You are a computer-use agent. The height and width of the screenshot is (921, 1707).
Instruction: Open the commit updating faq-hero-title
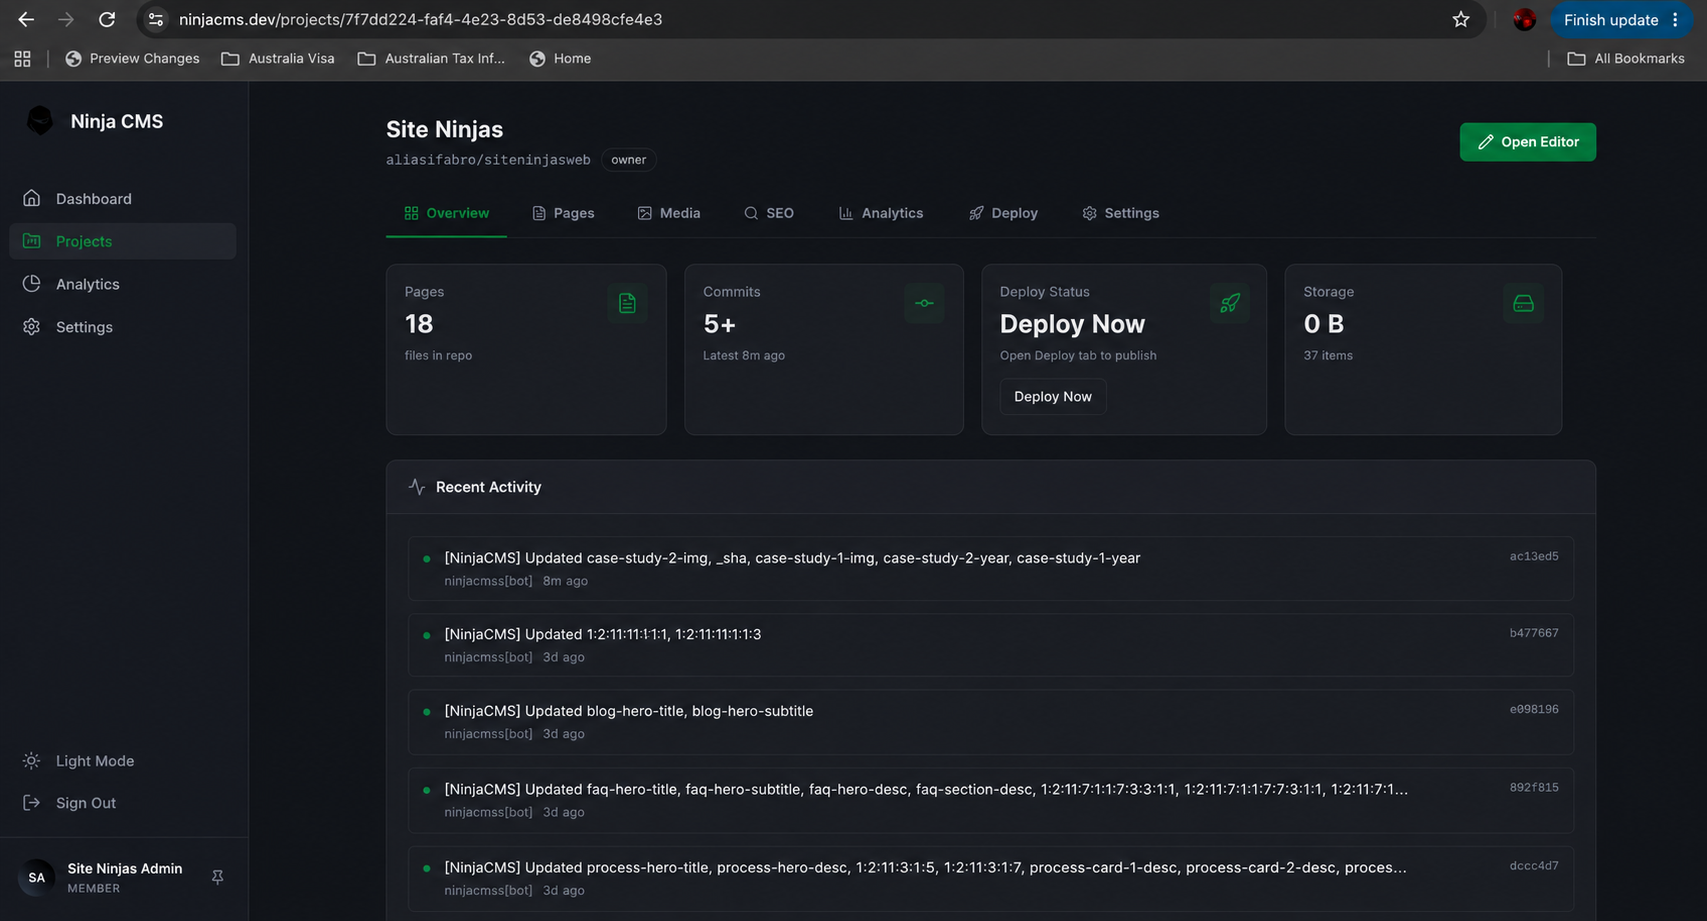coord(990,800)
